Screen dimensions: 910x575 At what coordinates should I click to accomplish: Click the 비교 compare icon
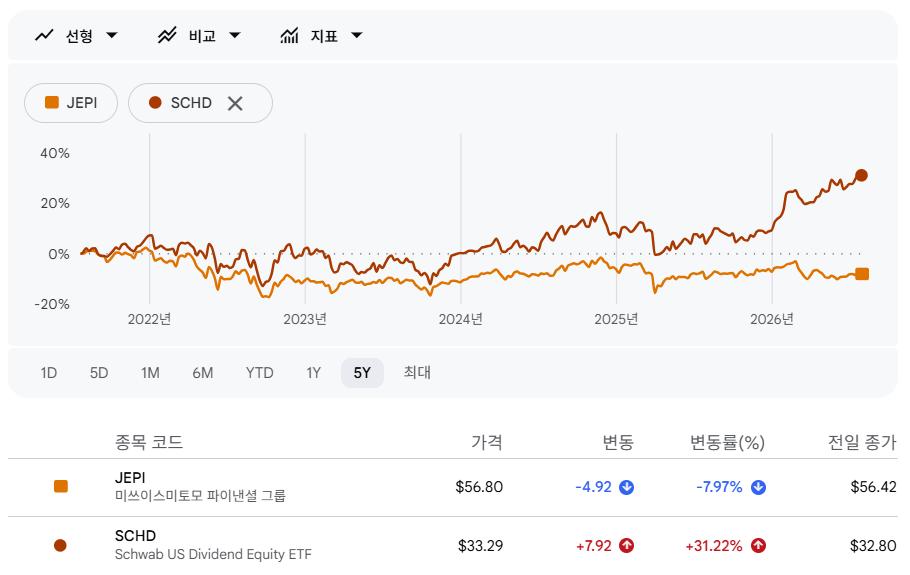pos(167,36)
